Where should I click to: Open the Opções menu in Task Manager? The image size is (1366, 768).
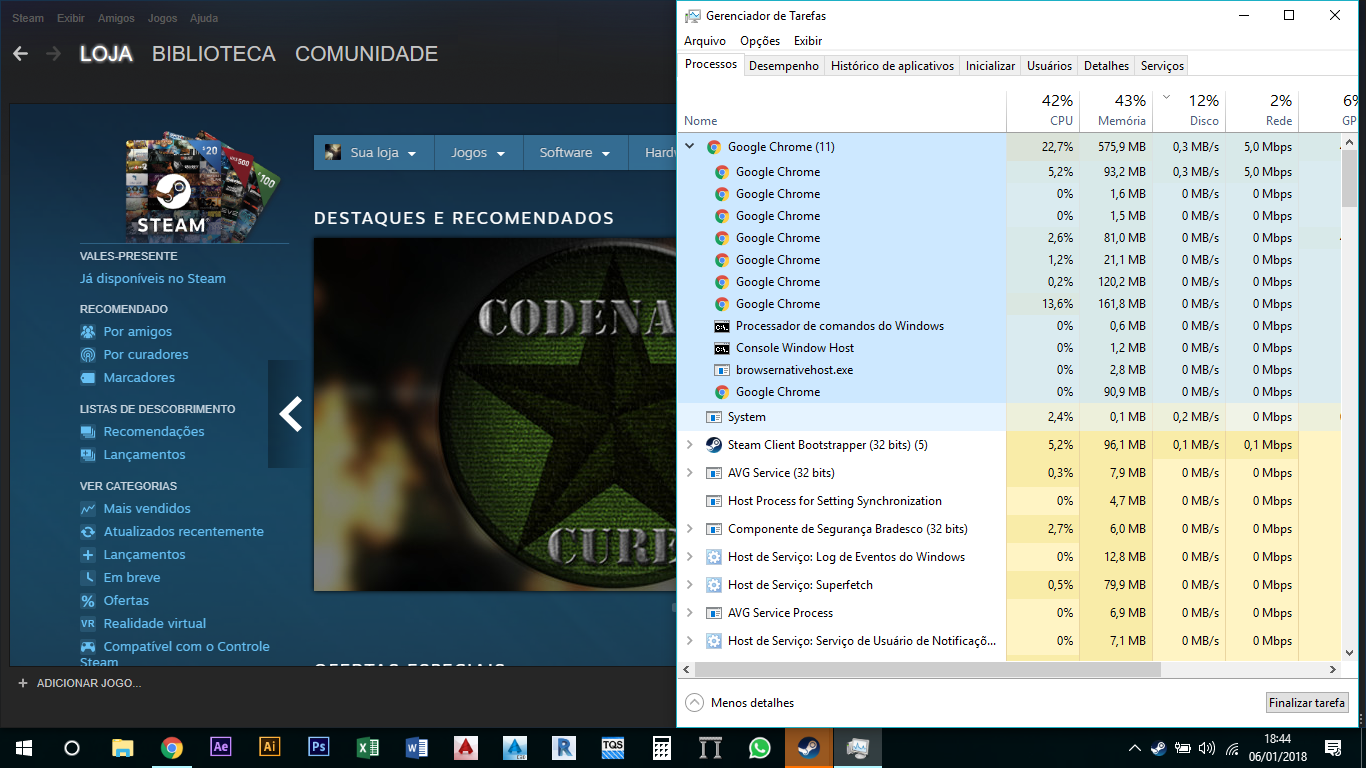760,41
